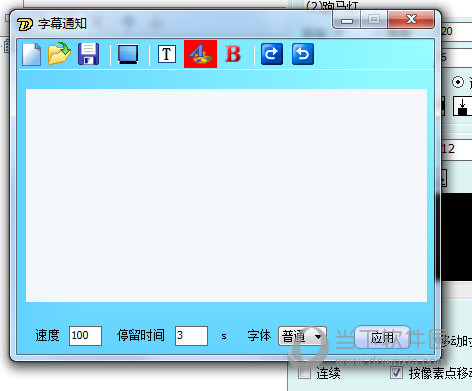This screenshot has height=391, width=472.
Task: Close the 字幕通知 window
Action: (411, 19)
